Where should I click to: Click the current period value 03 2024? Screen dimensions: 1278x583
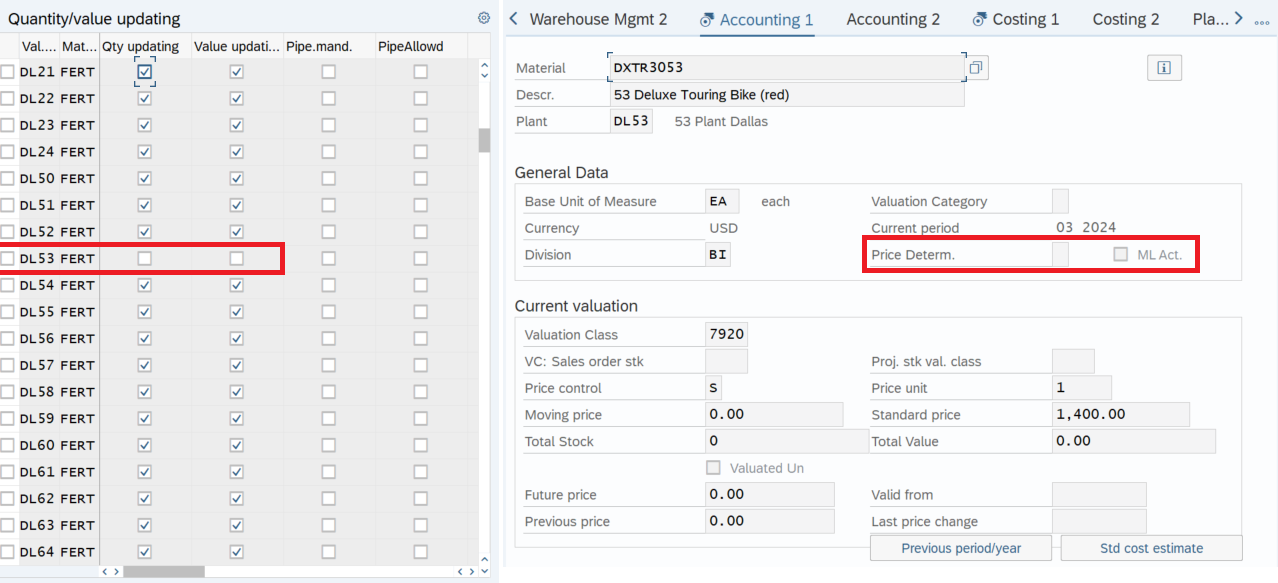(1086, 228)
